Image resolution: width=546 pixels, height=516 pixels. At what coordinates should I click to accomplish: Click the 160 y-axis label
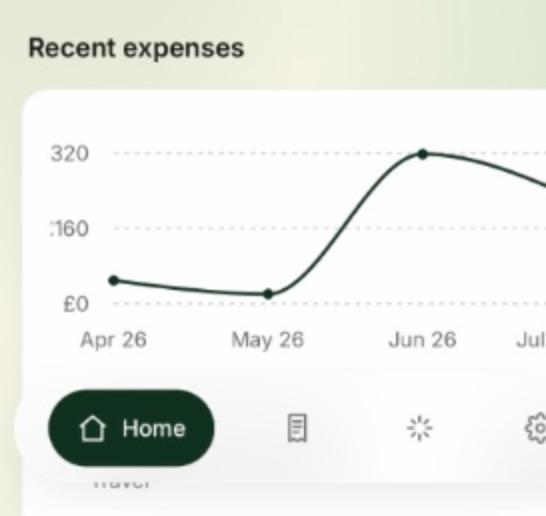(x=69, y=229)
